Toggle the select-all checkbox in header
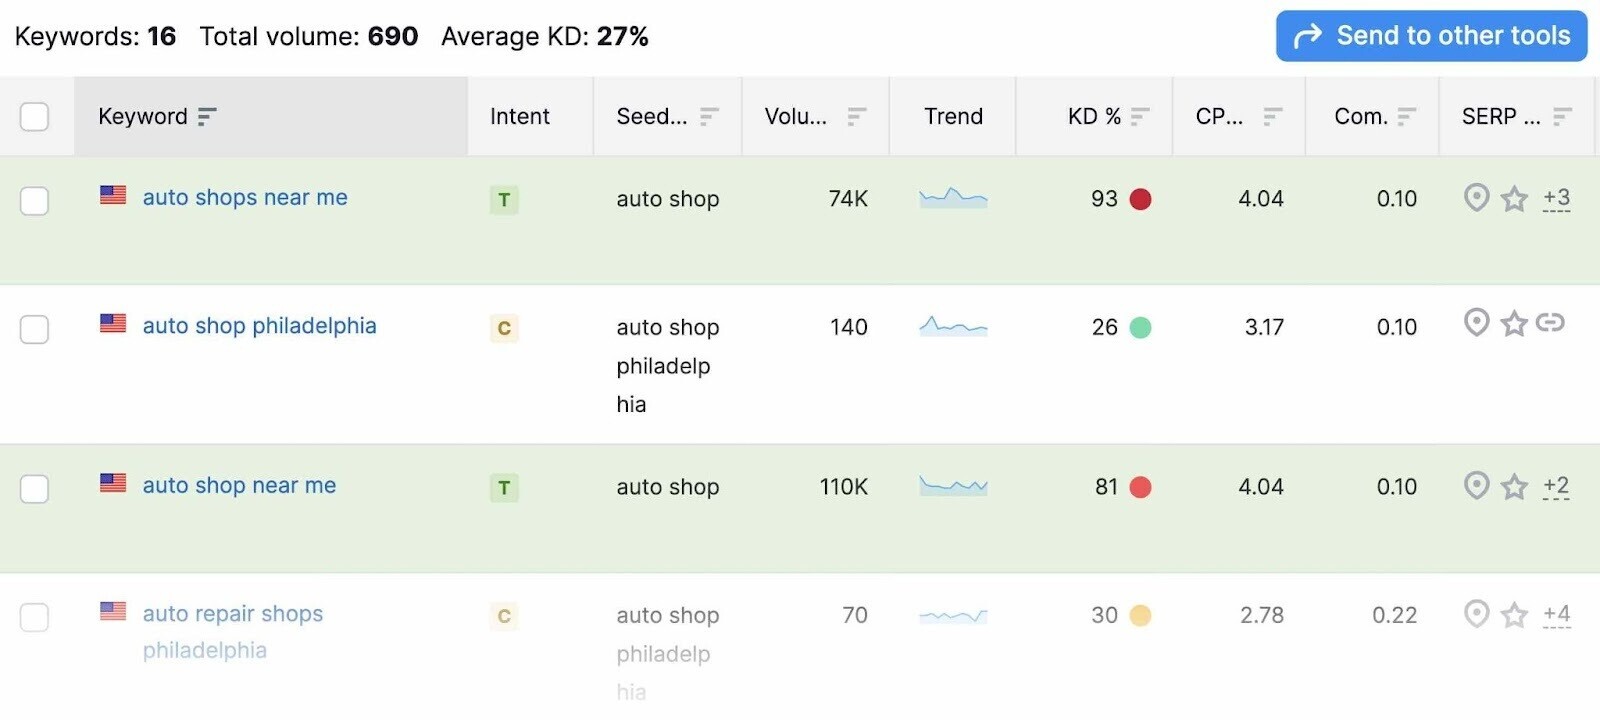This screenshot has width=1600, height=720. [35, 117]
